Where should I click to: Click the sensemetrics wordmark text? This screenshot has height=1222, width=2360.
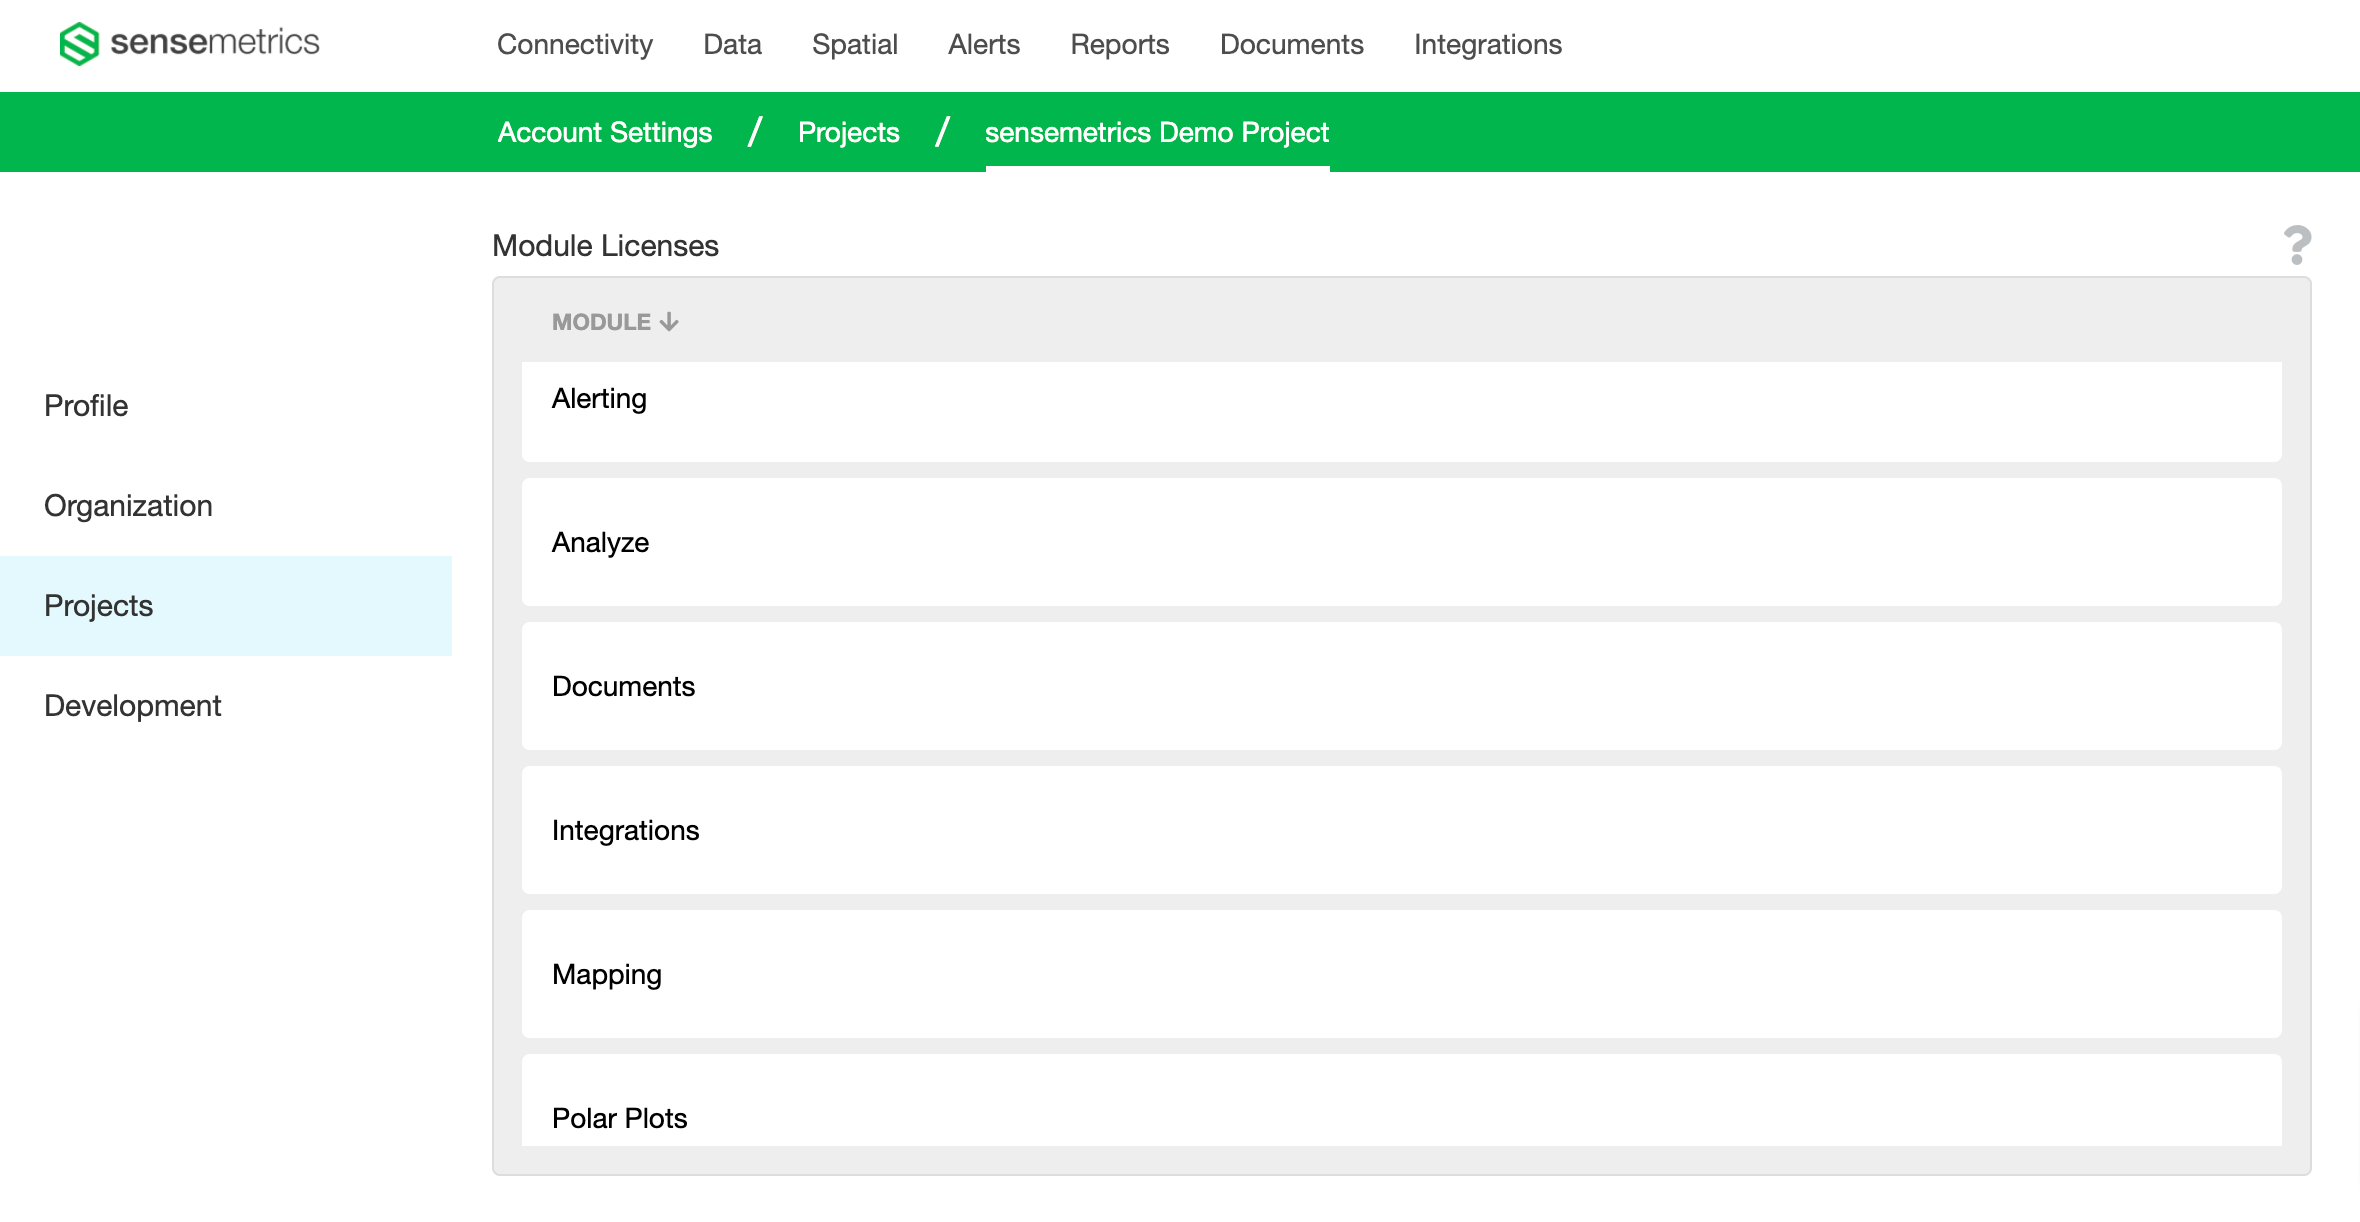click(x=215, y=42)
